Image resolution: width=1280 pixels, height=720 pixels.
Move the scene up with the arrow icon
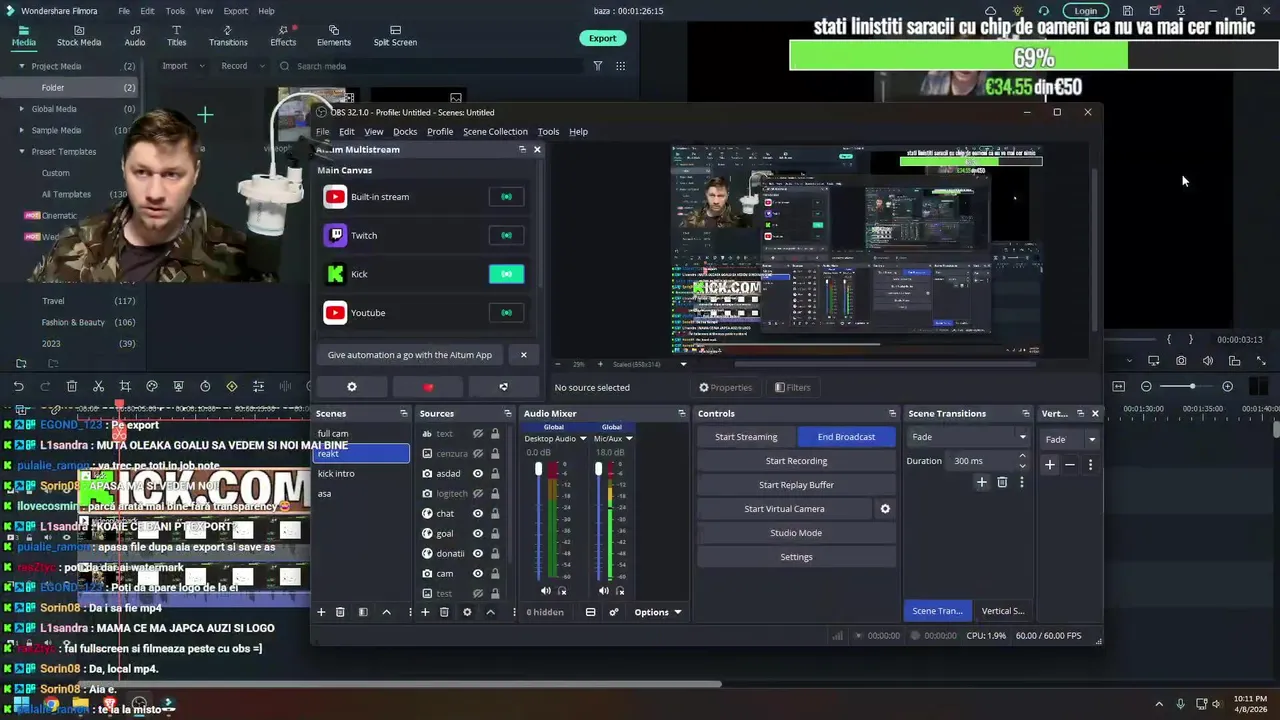386,612
